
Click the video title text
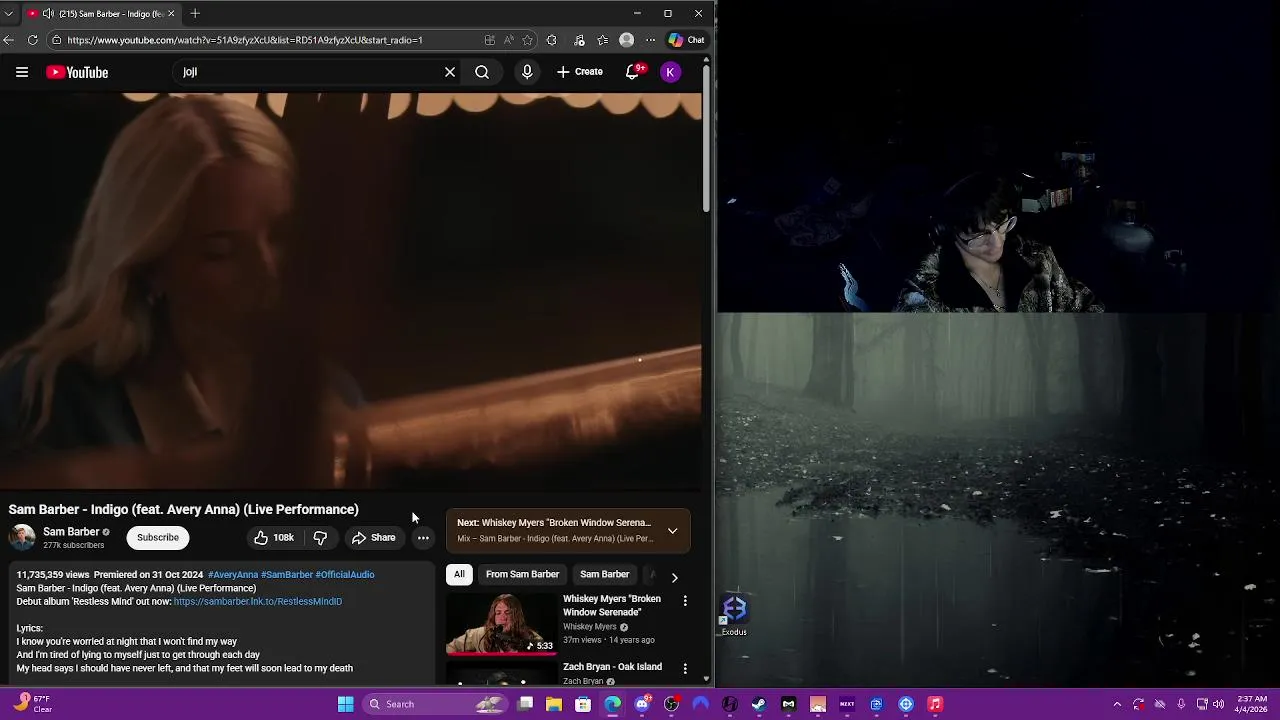point(184,510)
